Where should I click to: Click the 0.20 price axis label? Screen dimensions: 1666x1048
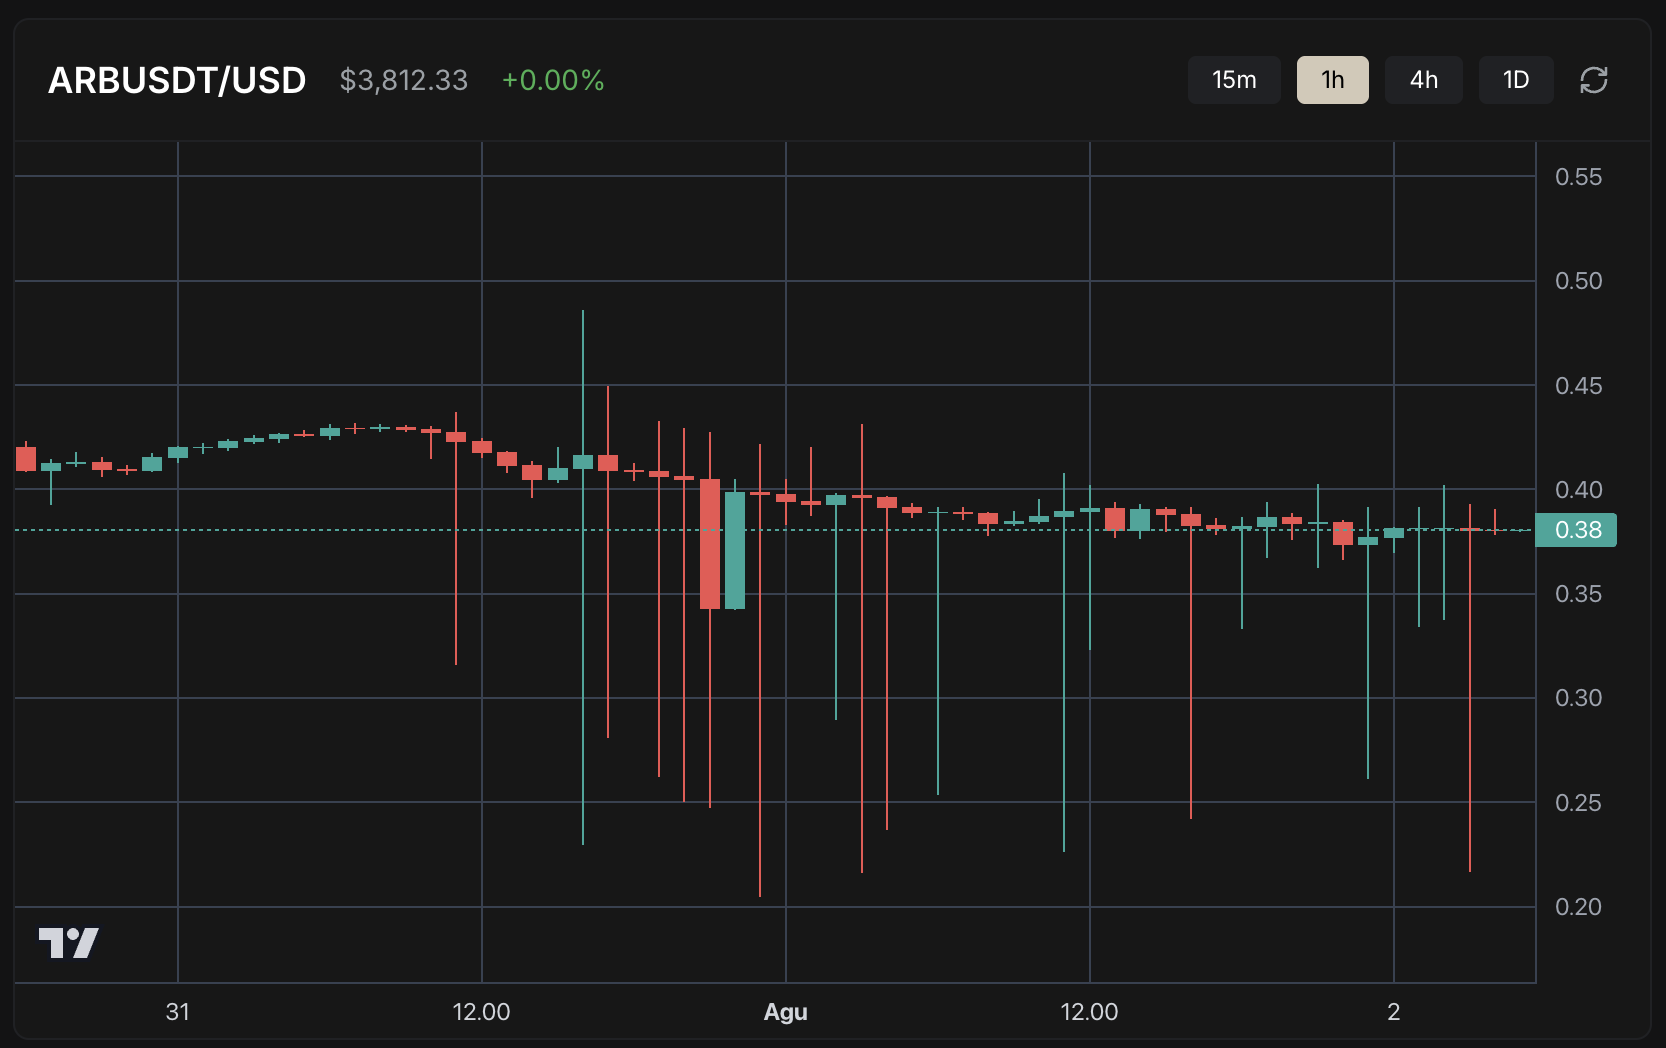[x=1578, y=907]
